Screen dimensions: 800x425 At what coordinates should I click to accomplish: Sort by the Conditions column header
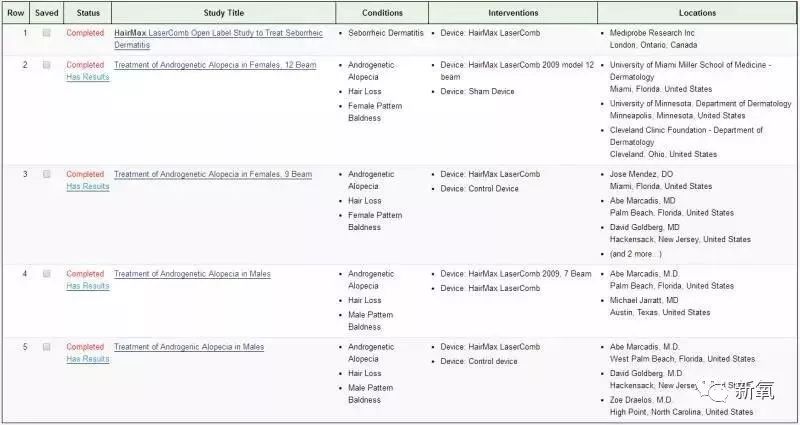point(382,13)
